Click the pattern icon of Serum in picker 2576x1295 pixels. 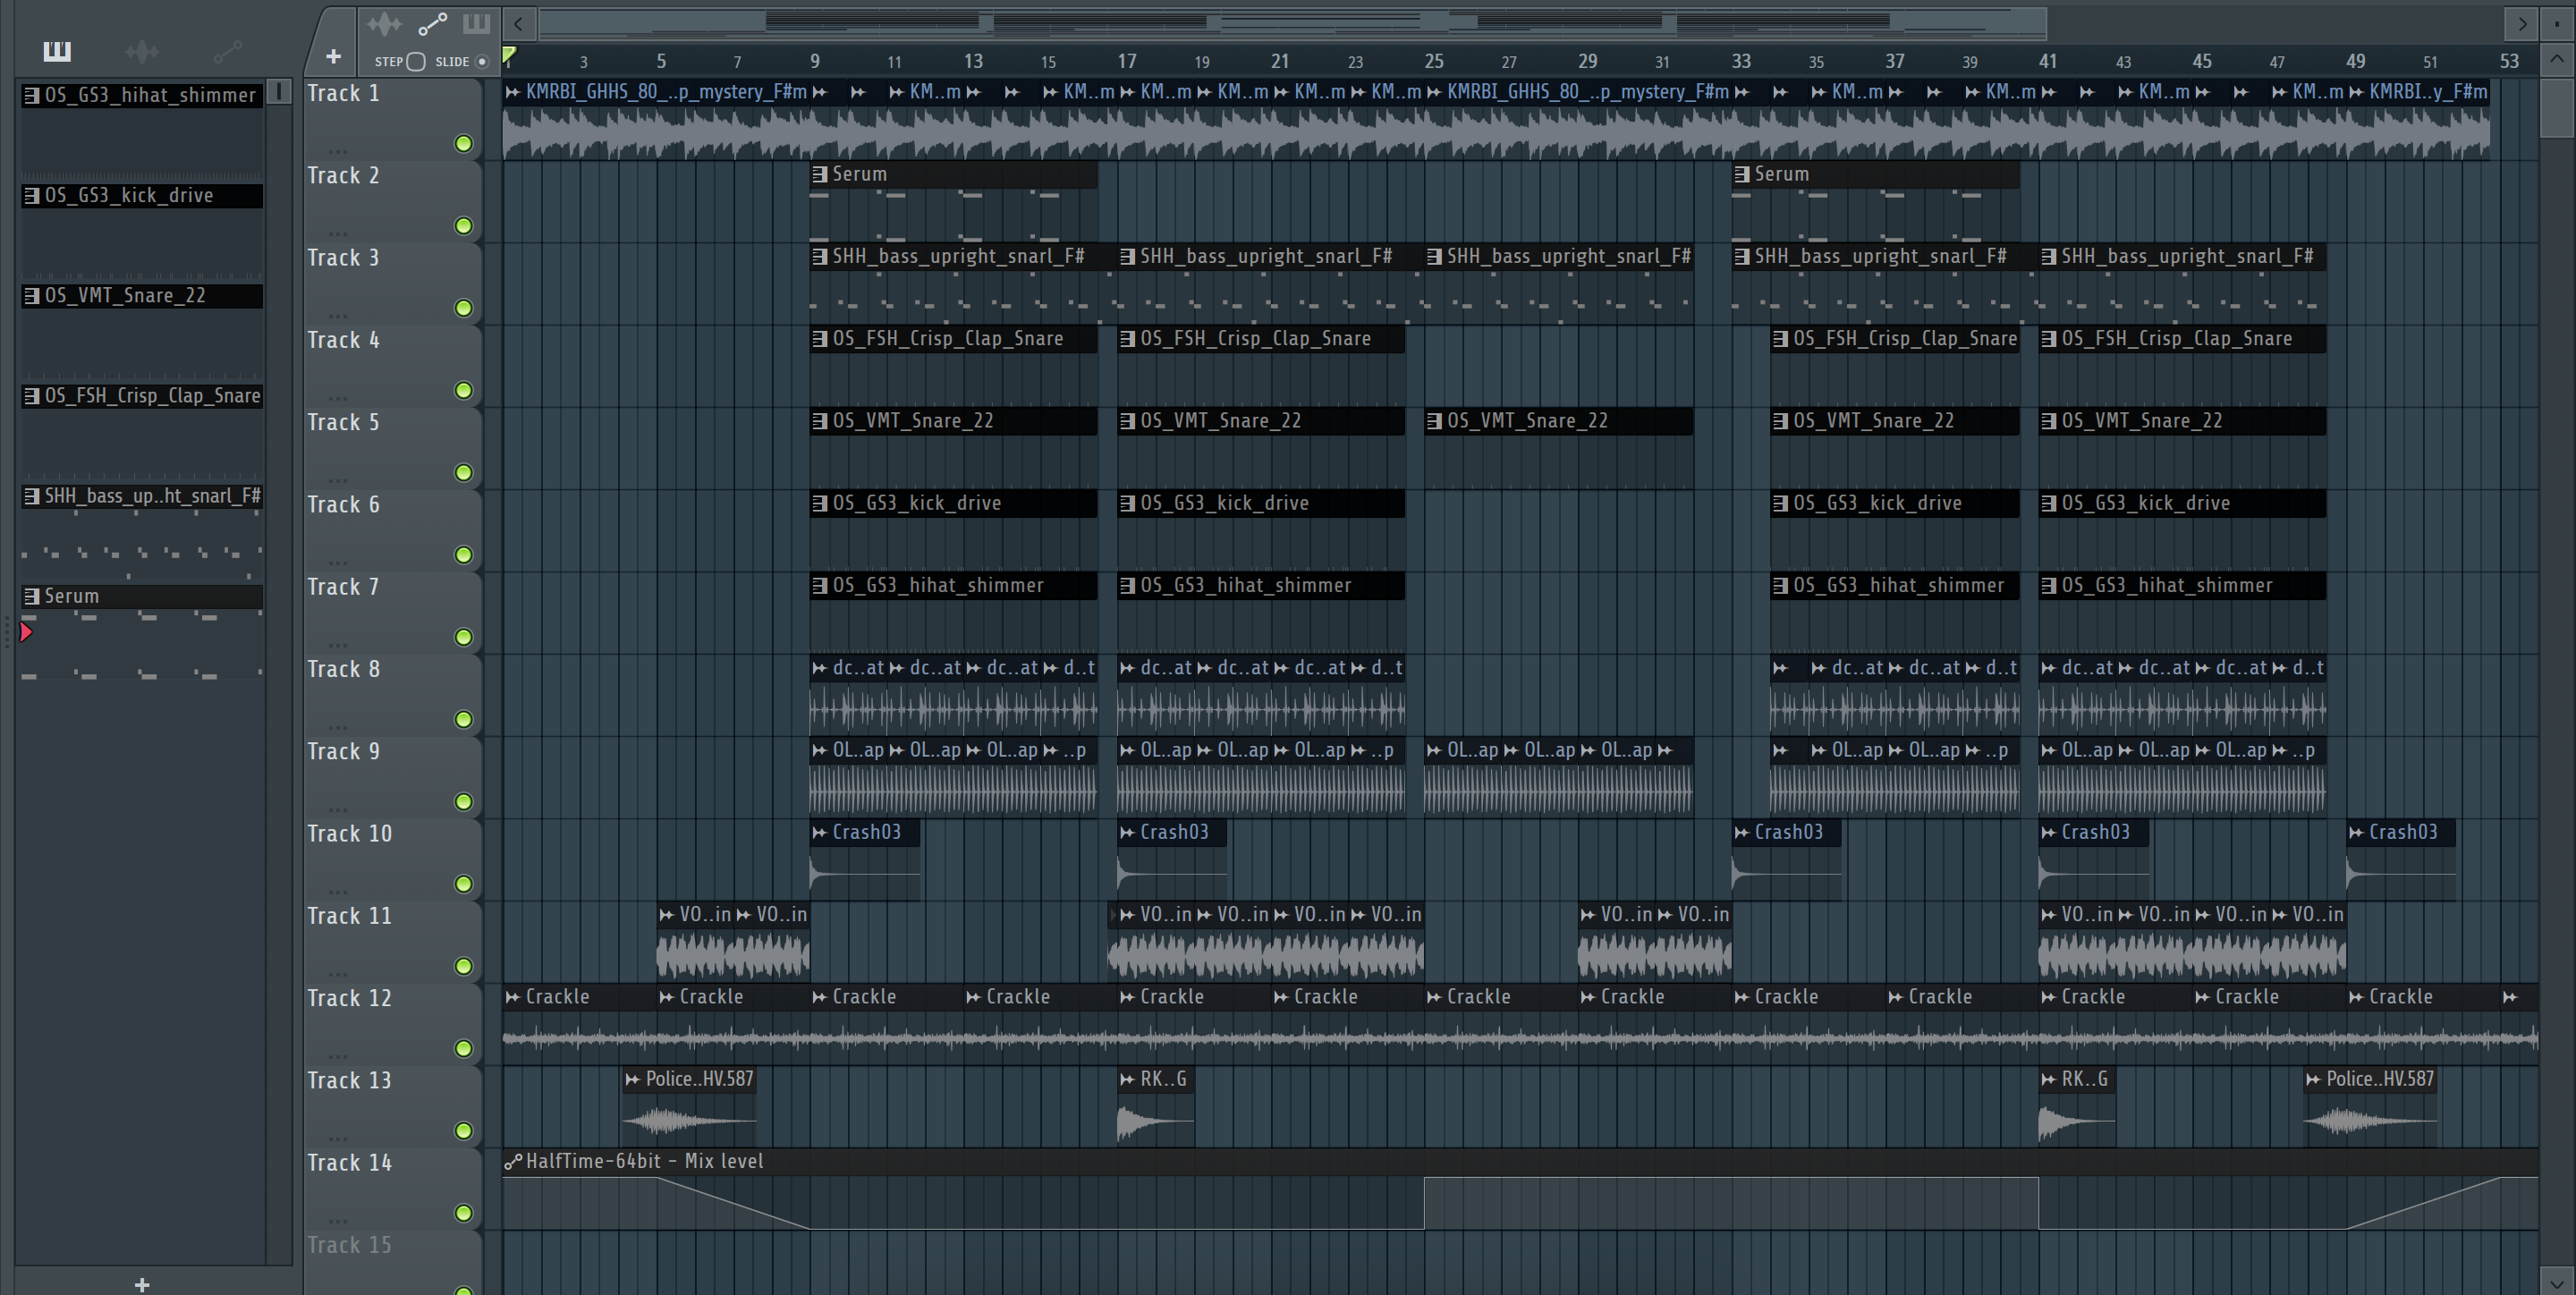point(32,595)
